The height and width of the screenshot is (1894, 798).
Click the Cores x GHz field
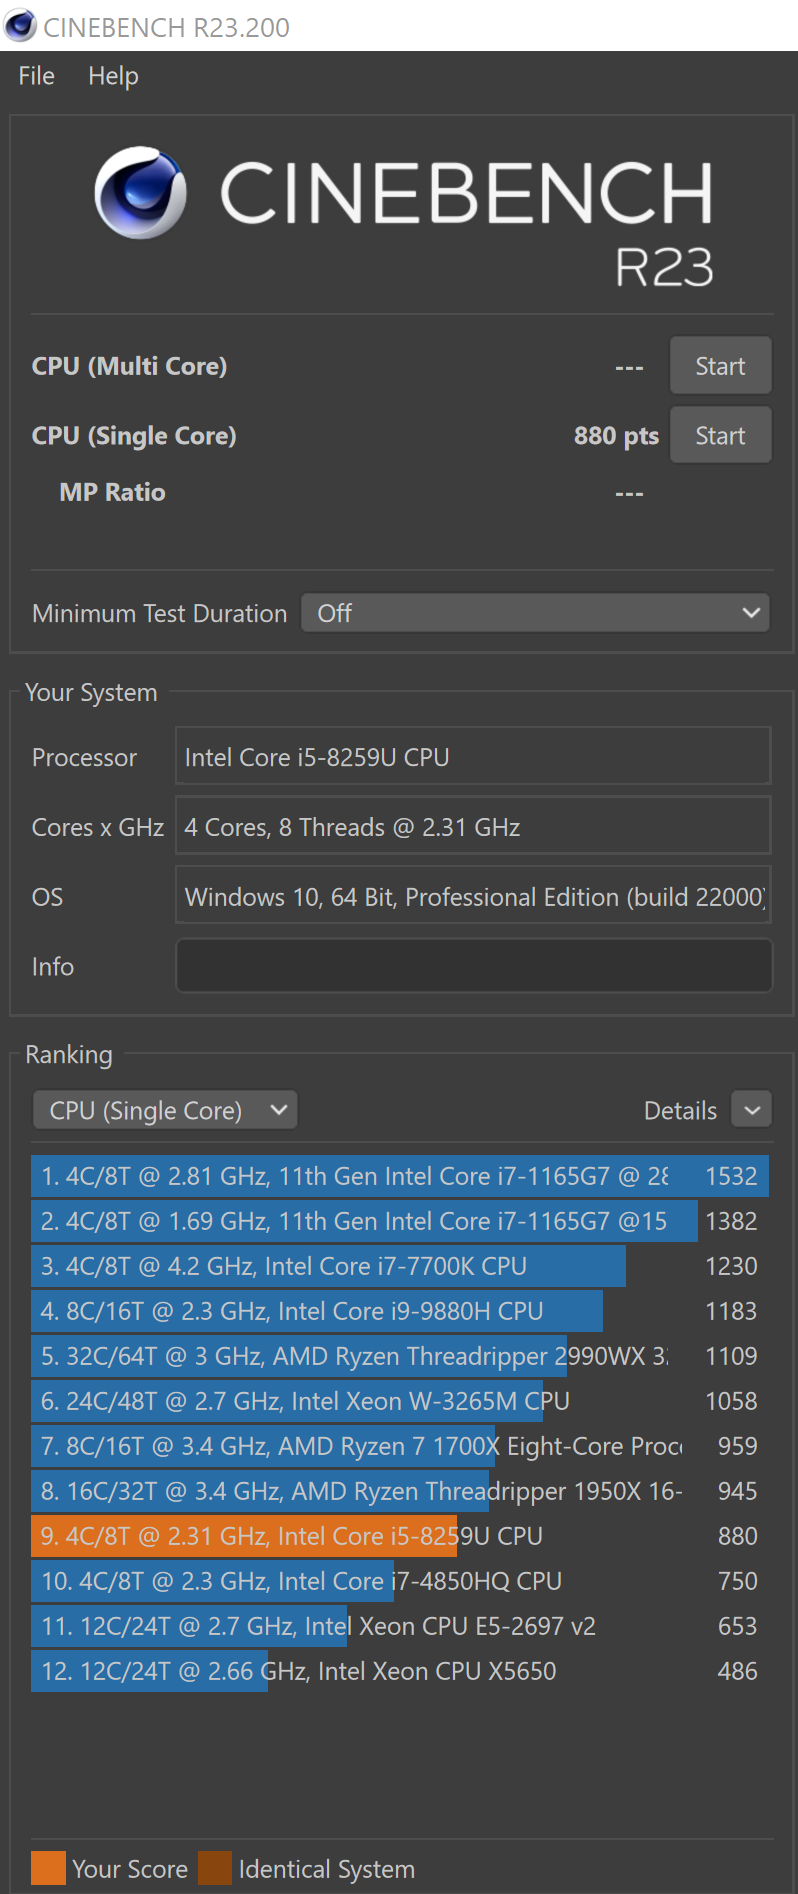click(473, 826)
